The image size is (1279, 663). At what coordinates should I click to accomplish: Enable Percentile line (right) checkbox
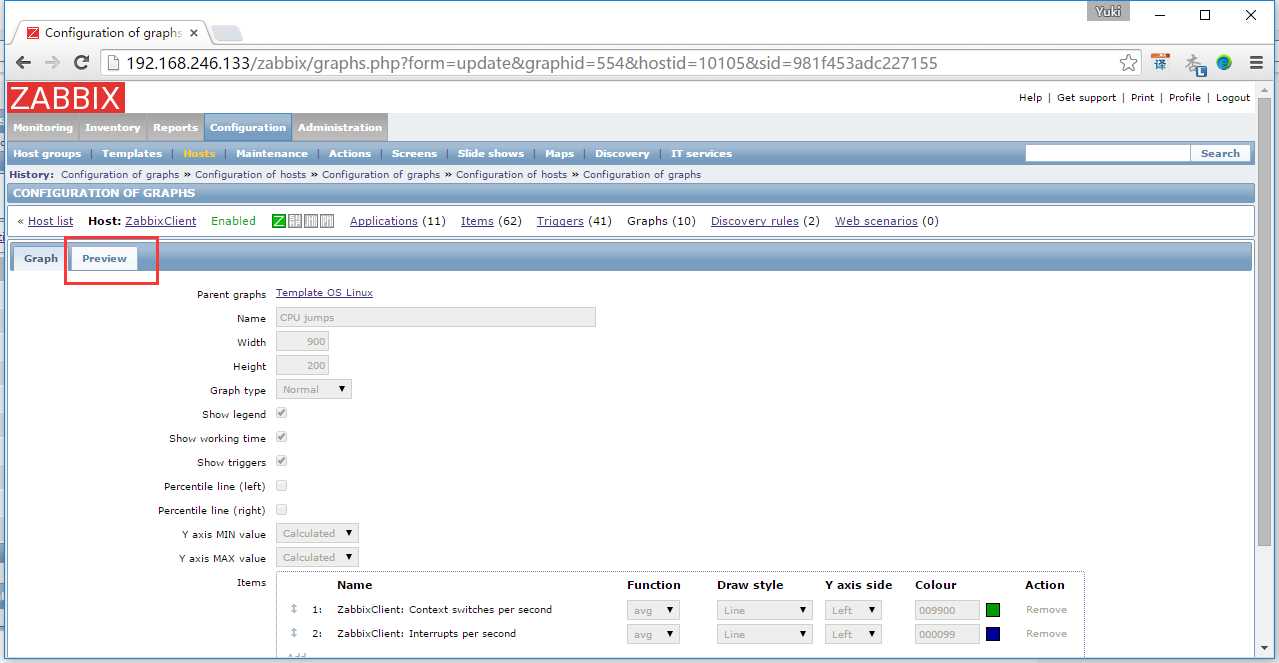click(282, 509)
